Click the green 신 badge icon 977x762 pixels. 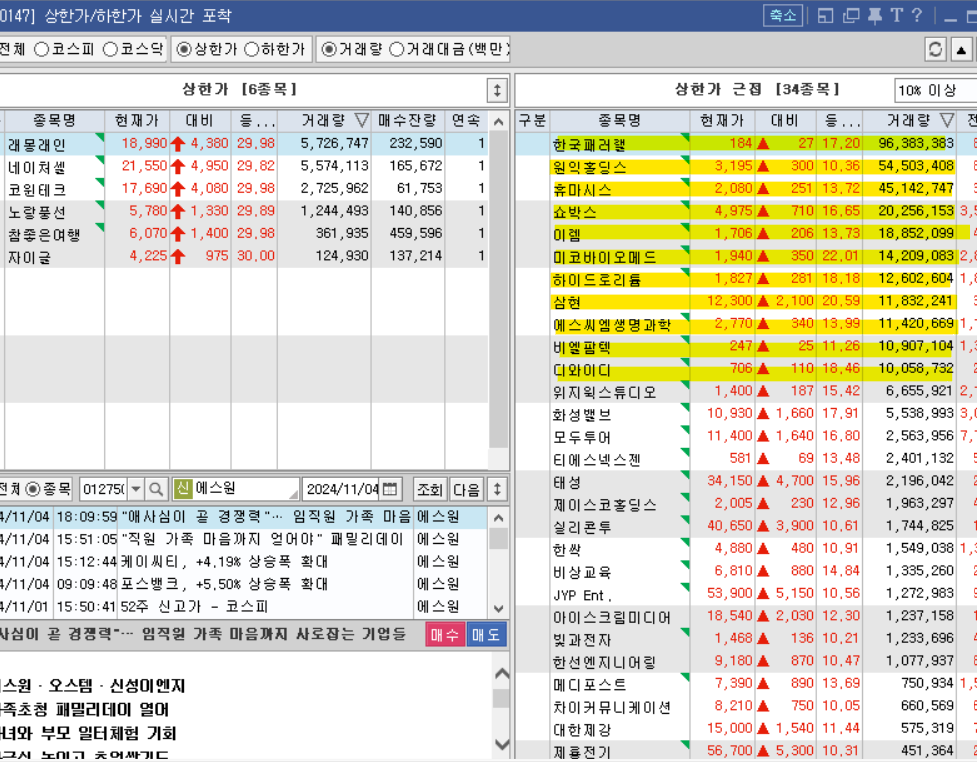pos(183,489)
